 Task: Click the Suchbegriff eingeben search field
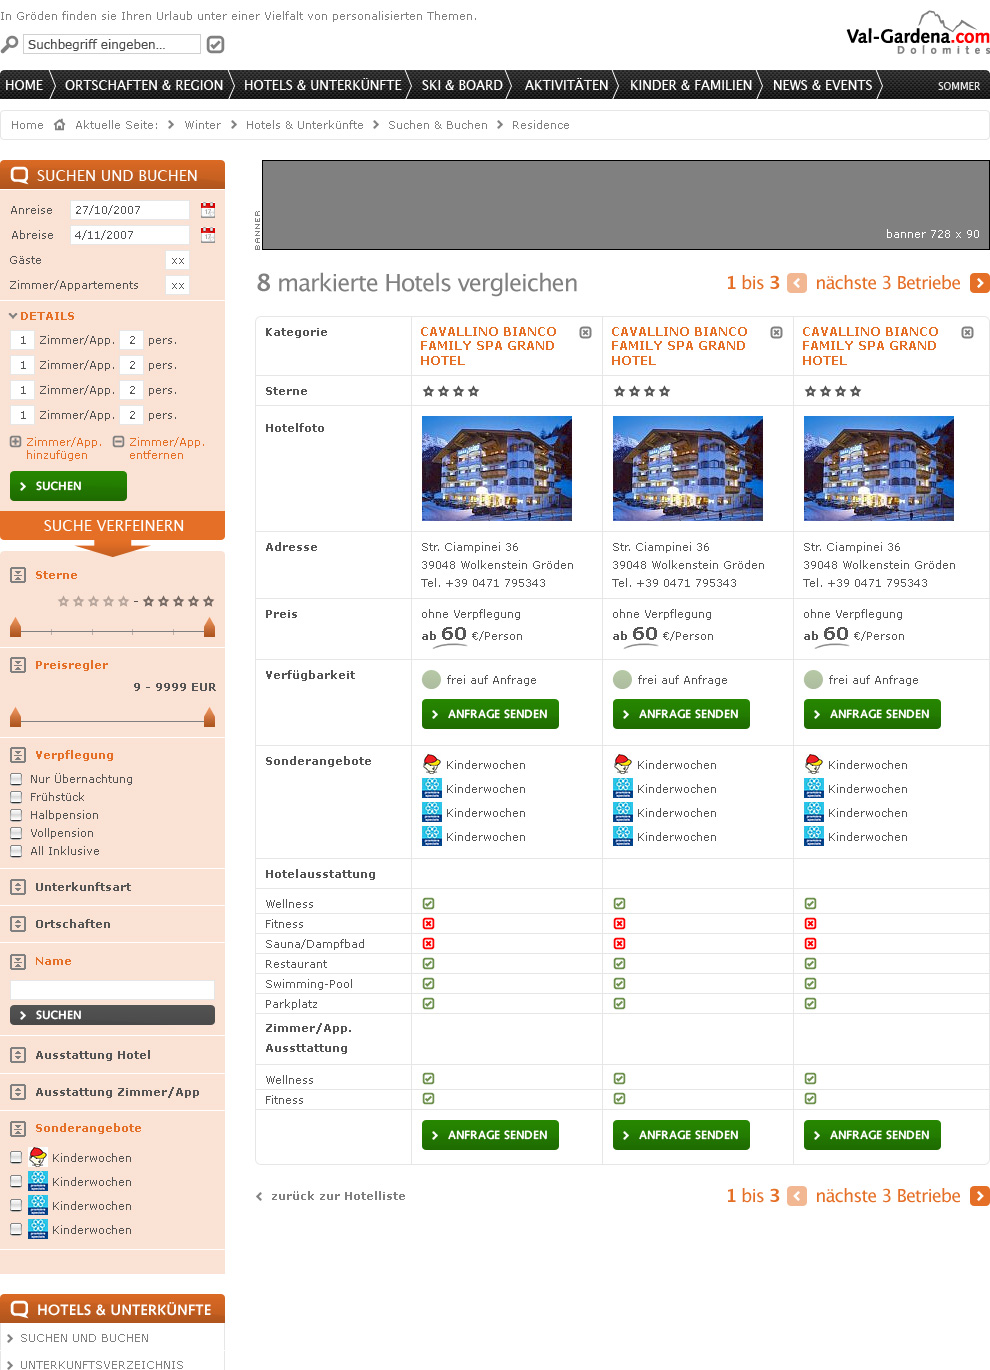click(111, 44)
